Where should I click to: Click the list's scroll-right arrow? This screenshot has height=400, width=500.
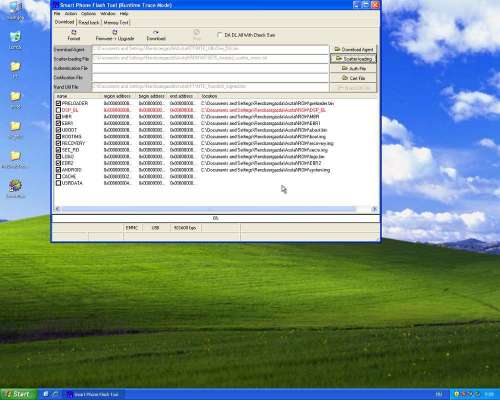pyautogui.click(x=374, y=209)
